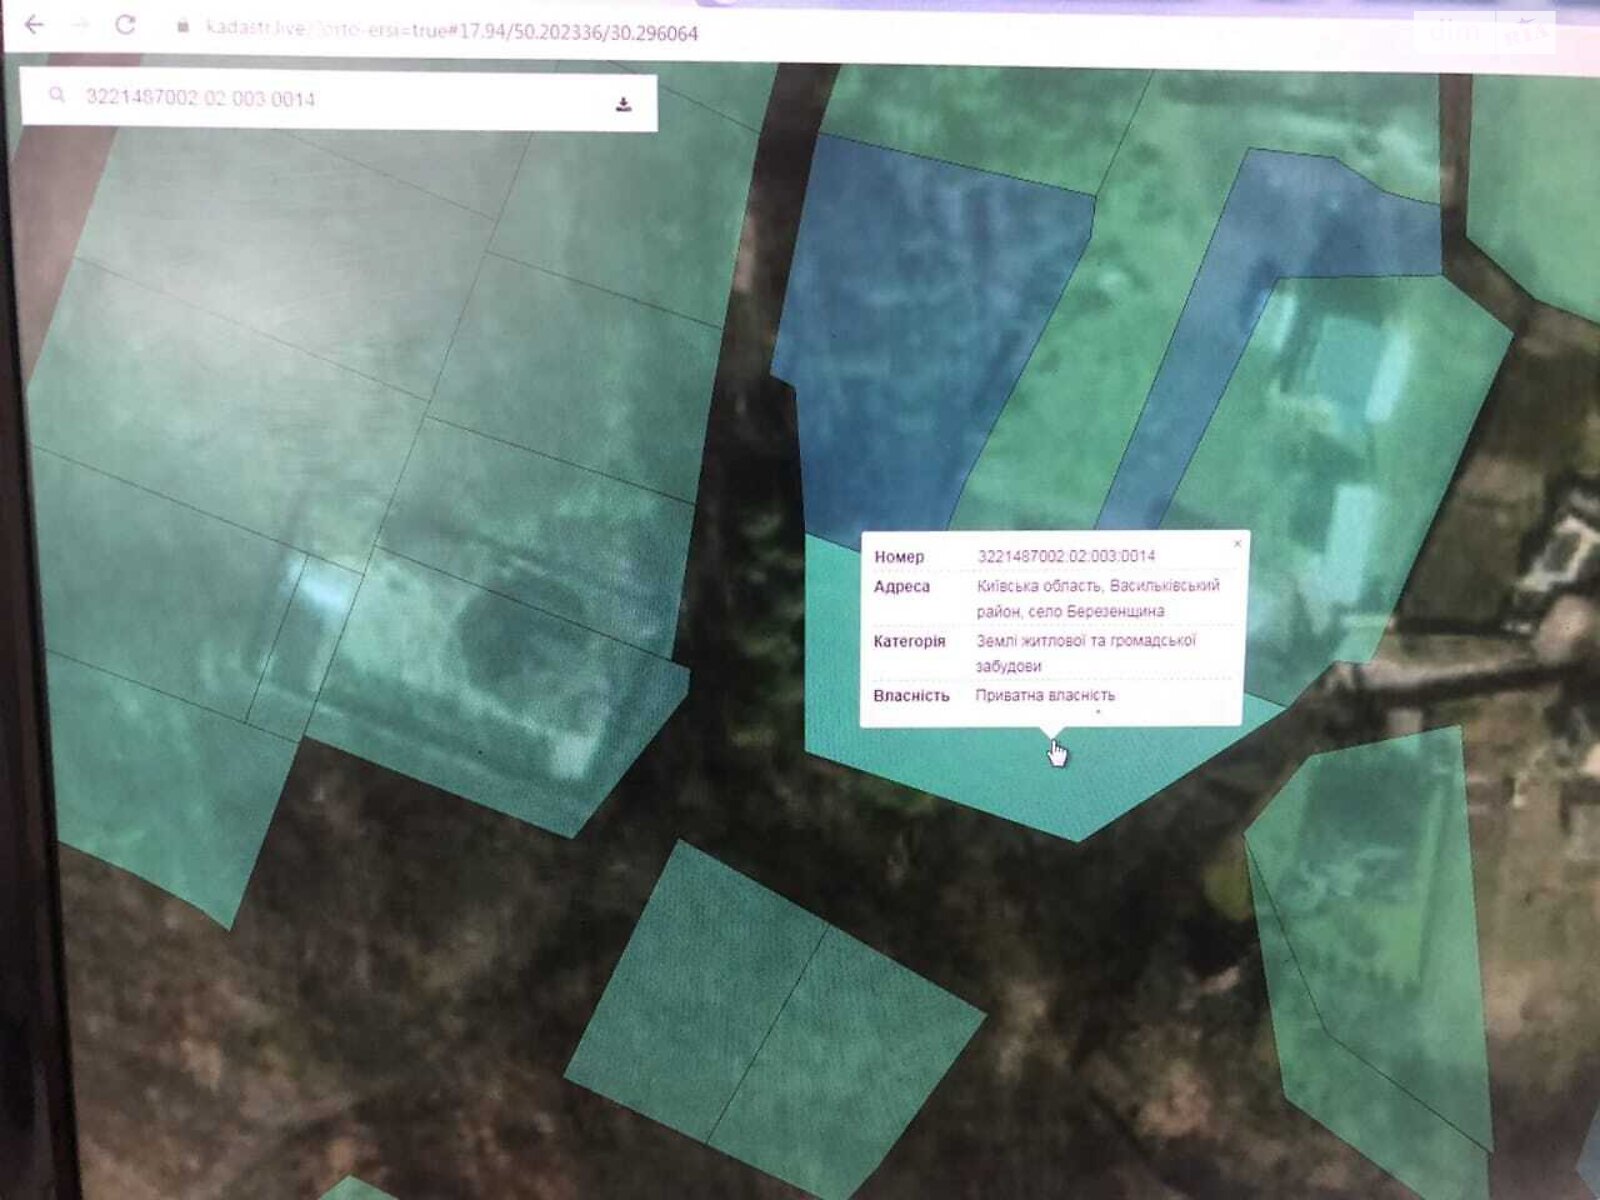Click the browser forward arrow
The image size is (1600, 1200).
click(80, 26)
